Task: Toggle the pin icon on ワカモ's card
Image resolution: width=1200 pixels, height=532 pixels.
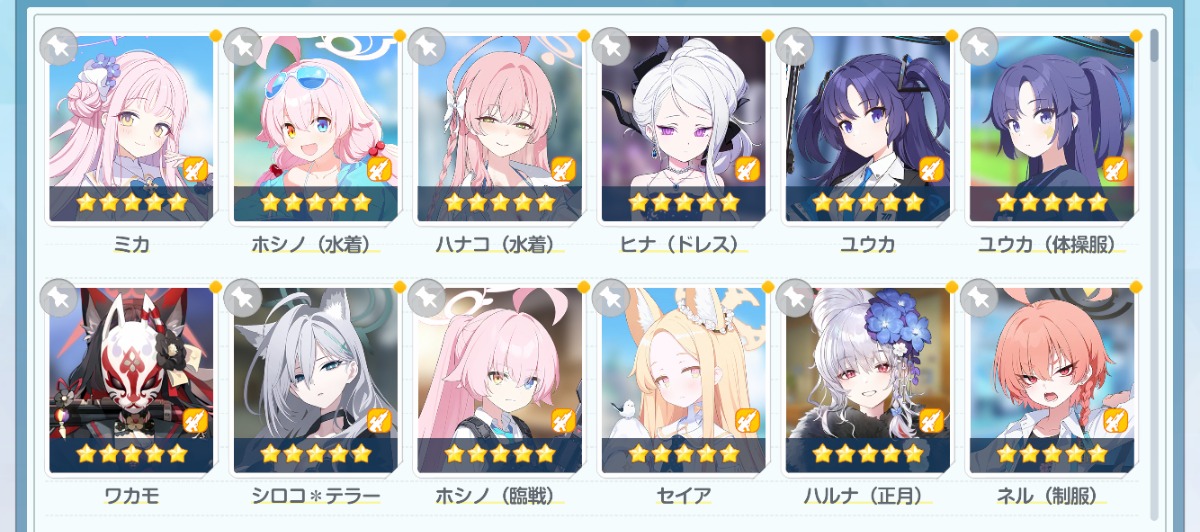Action: point(59,297)
